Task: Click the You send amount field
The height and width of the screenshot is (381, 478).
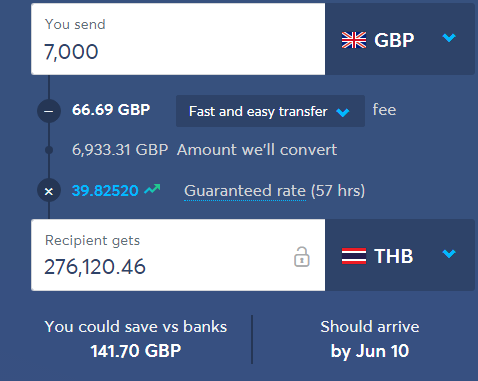Action: click(x=178, y=39)
